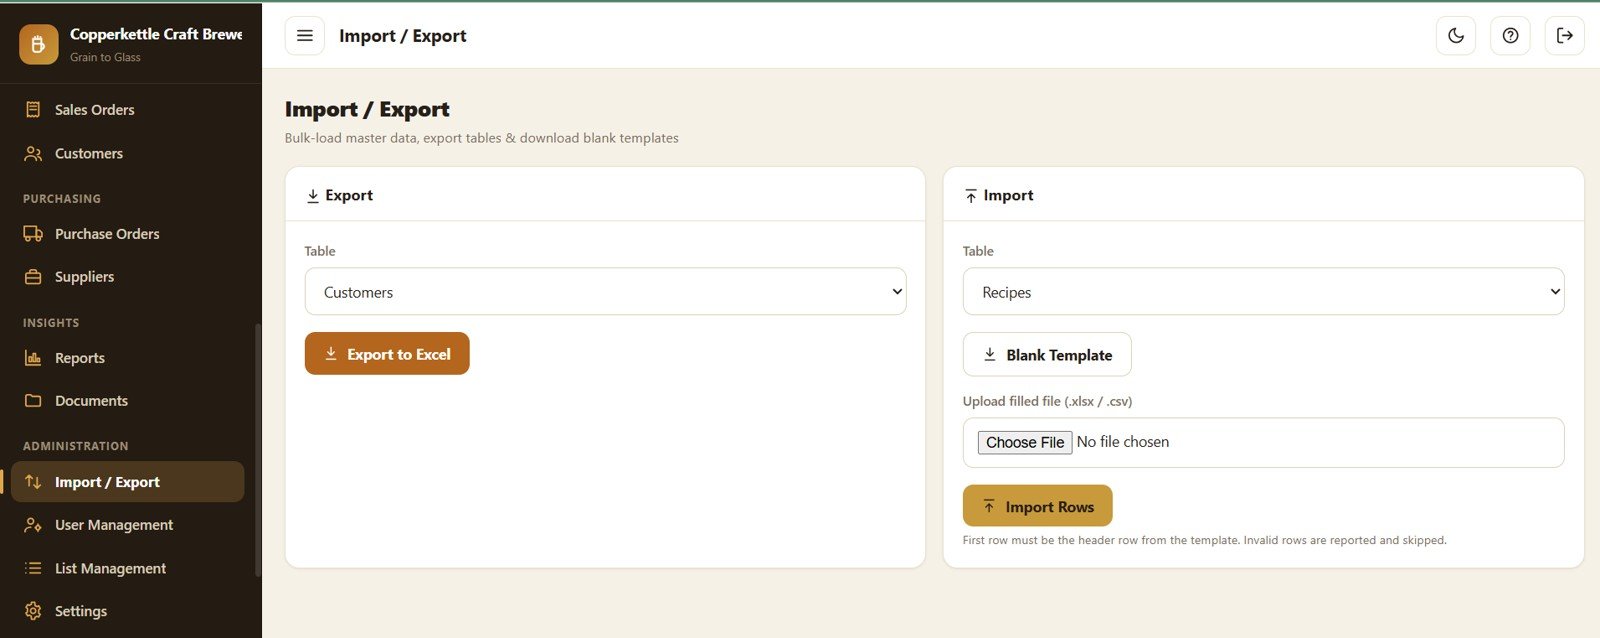Click the Documents folder icon

click(33, 401)
